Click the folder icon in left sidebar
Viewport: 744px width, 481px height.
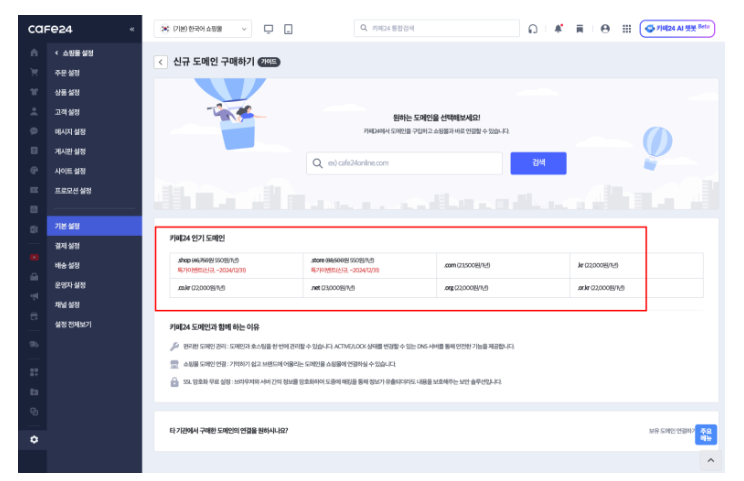pyautogui.click(x=34, y=392)
